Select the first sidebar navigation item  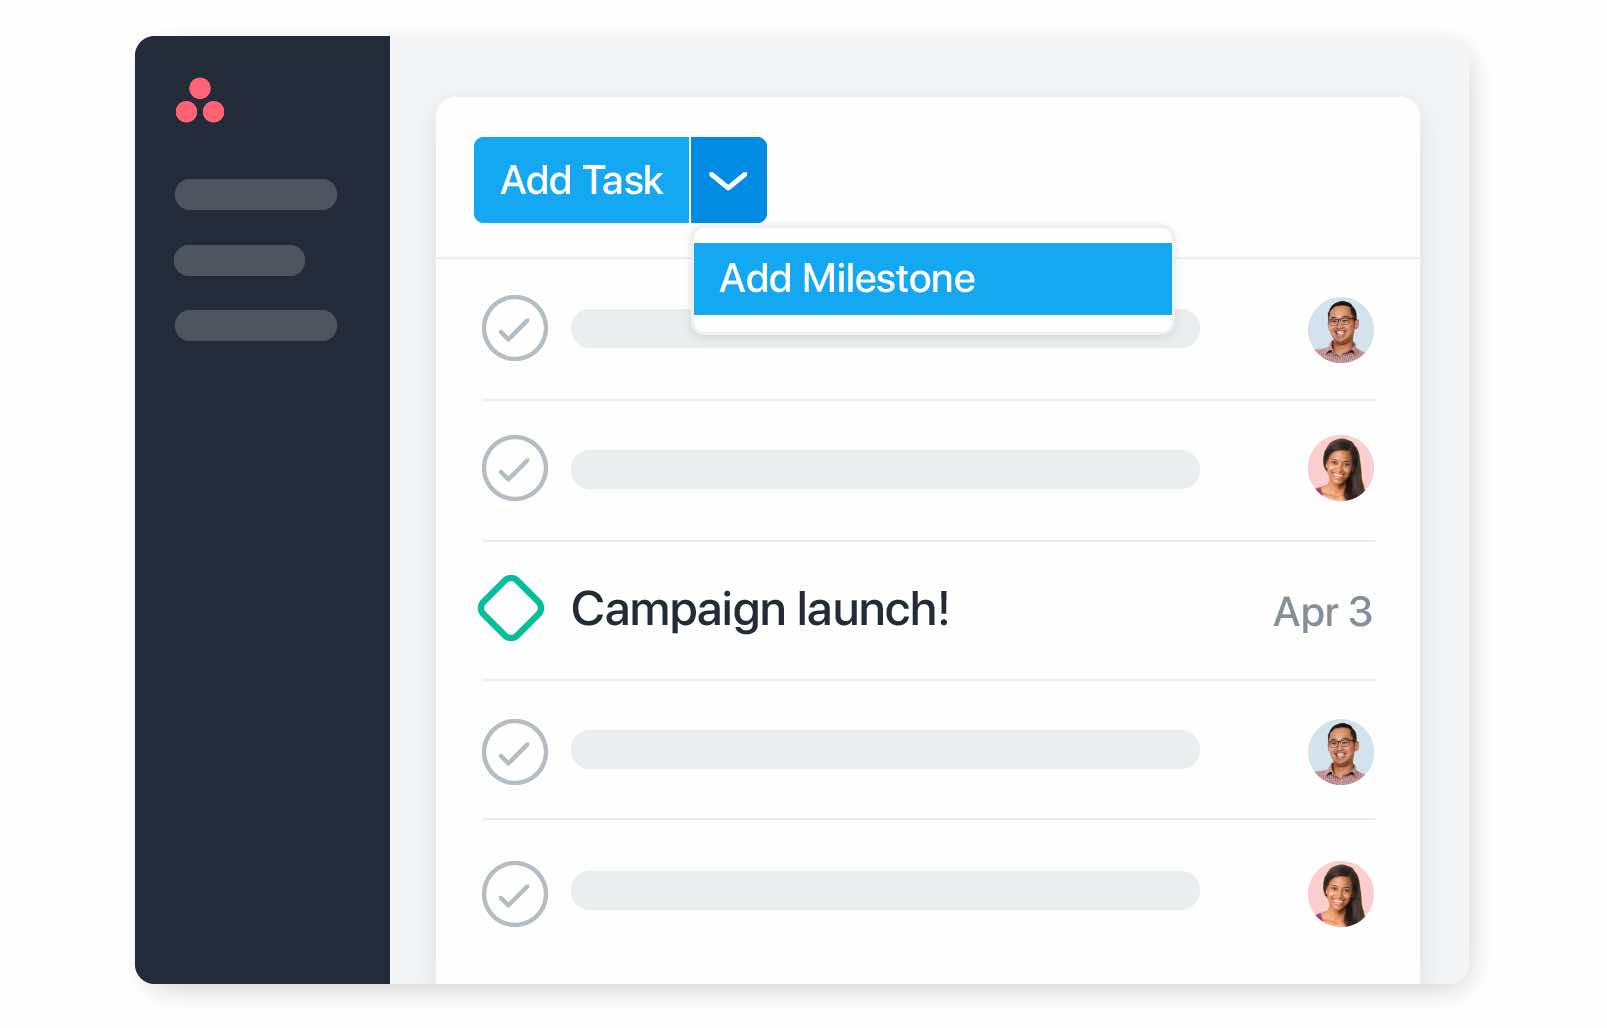tap(256, 194)
